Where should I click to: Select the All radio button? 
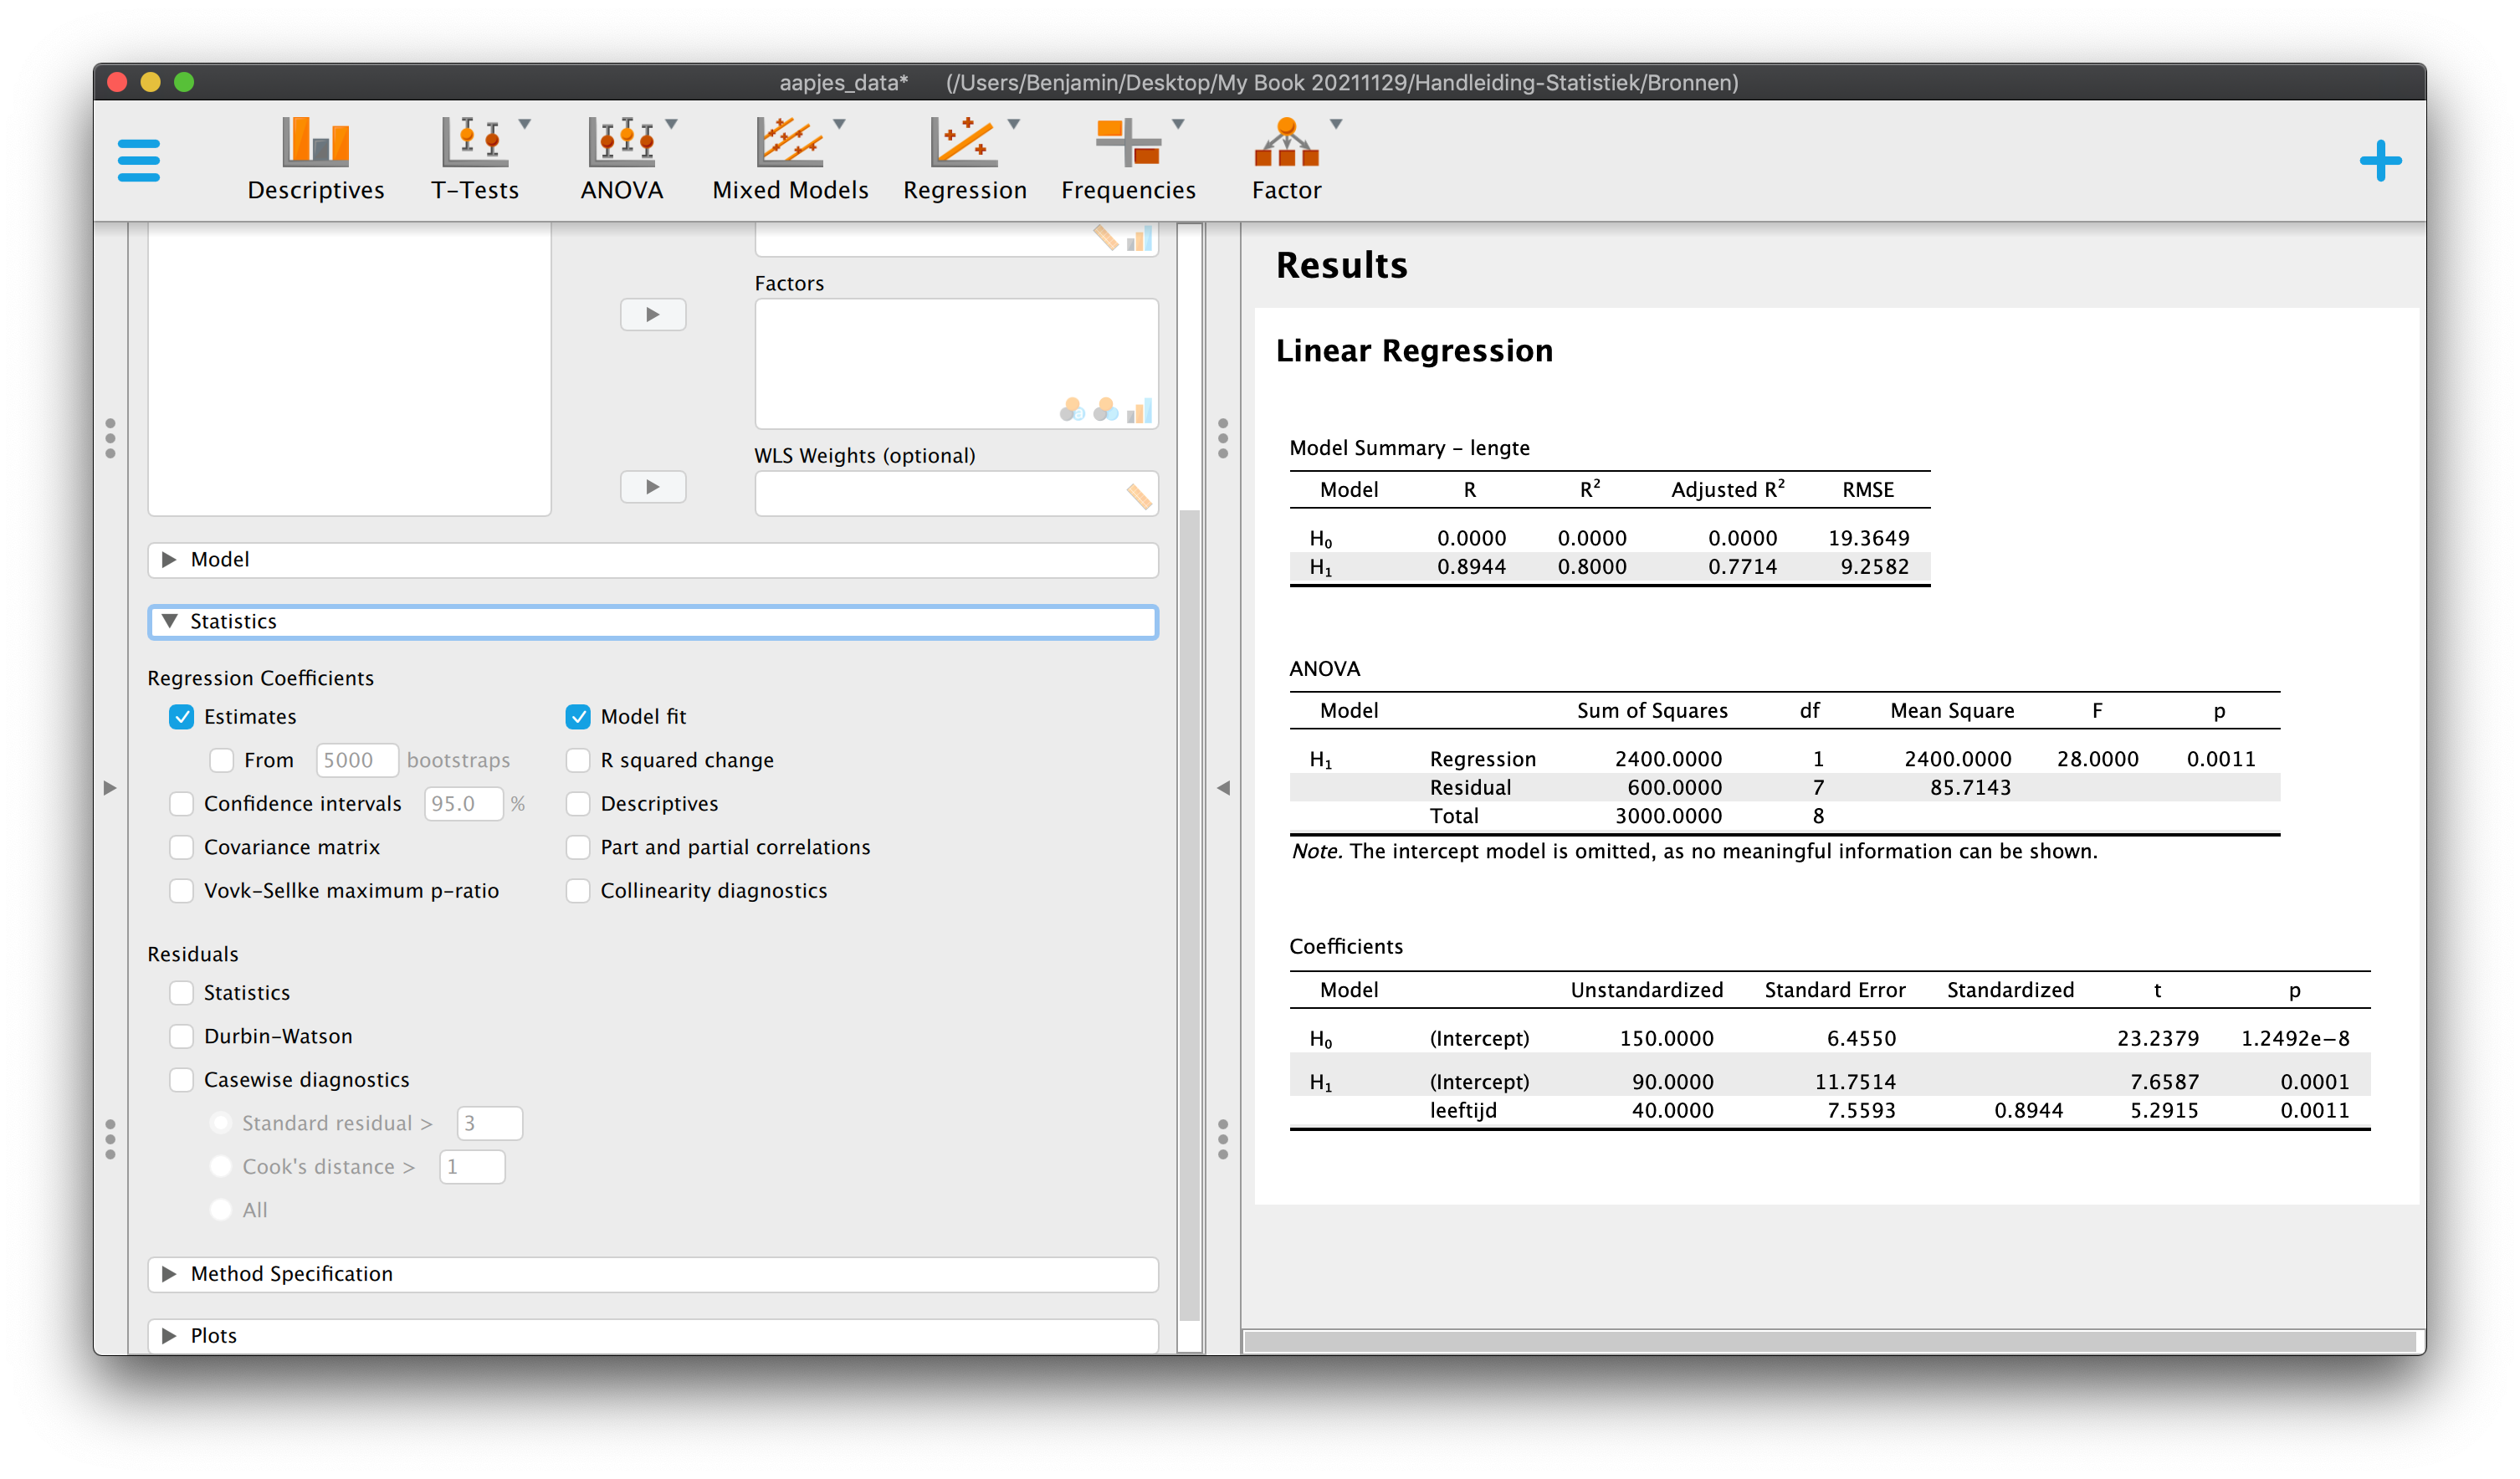(x=222, y=1210)
